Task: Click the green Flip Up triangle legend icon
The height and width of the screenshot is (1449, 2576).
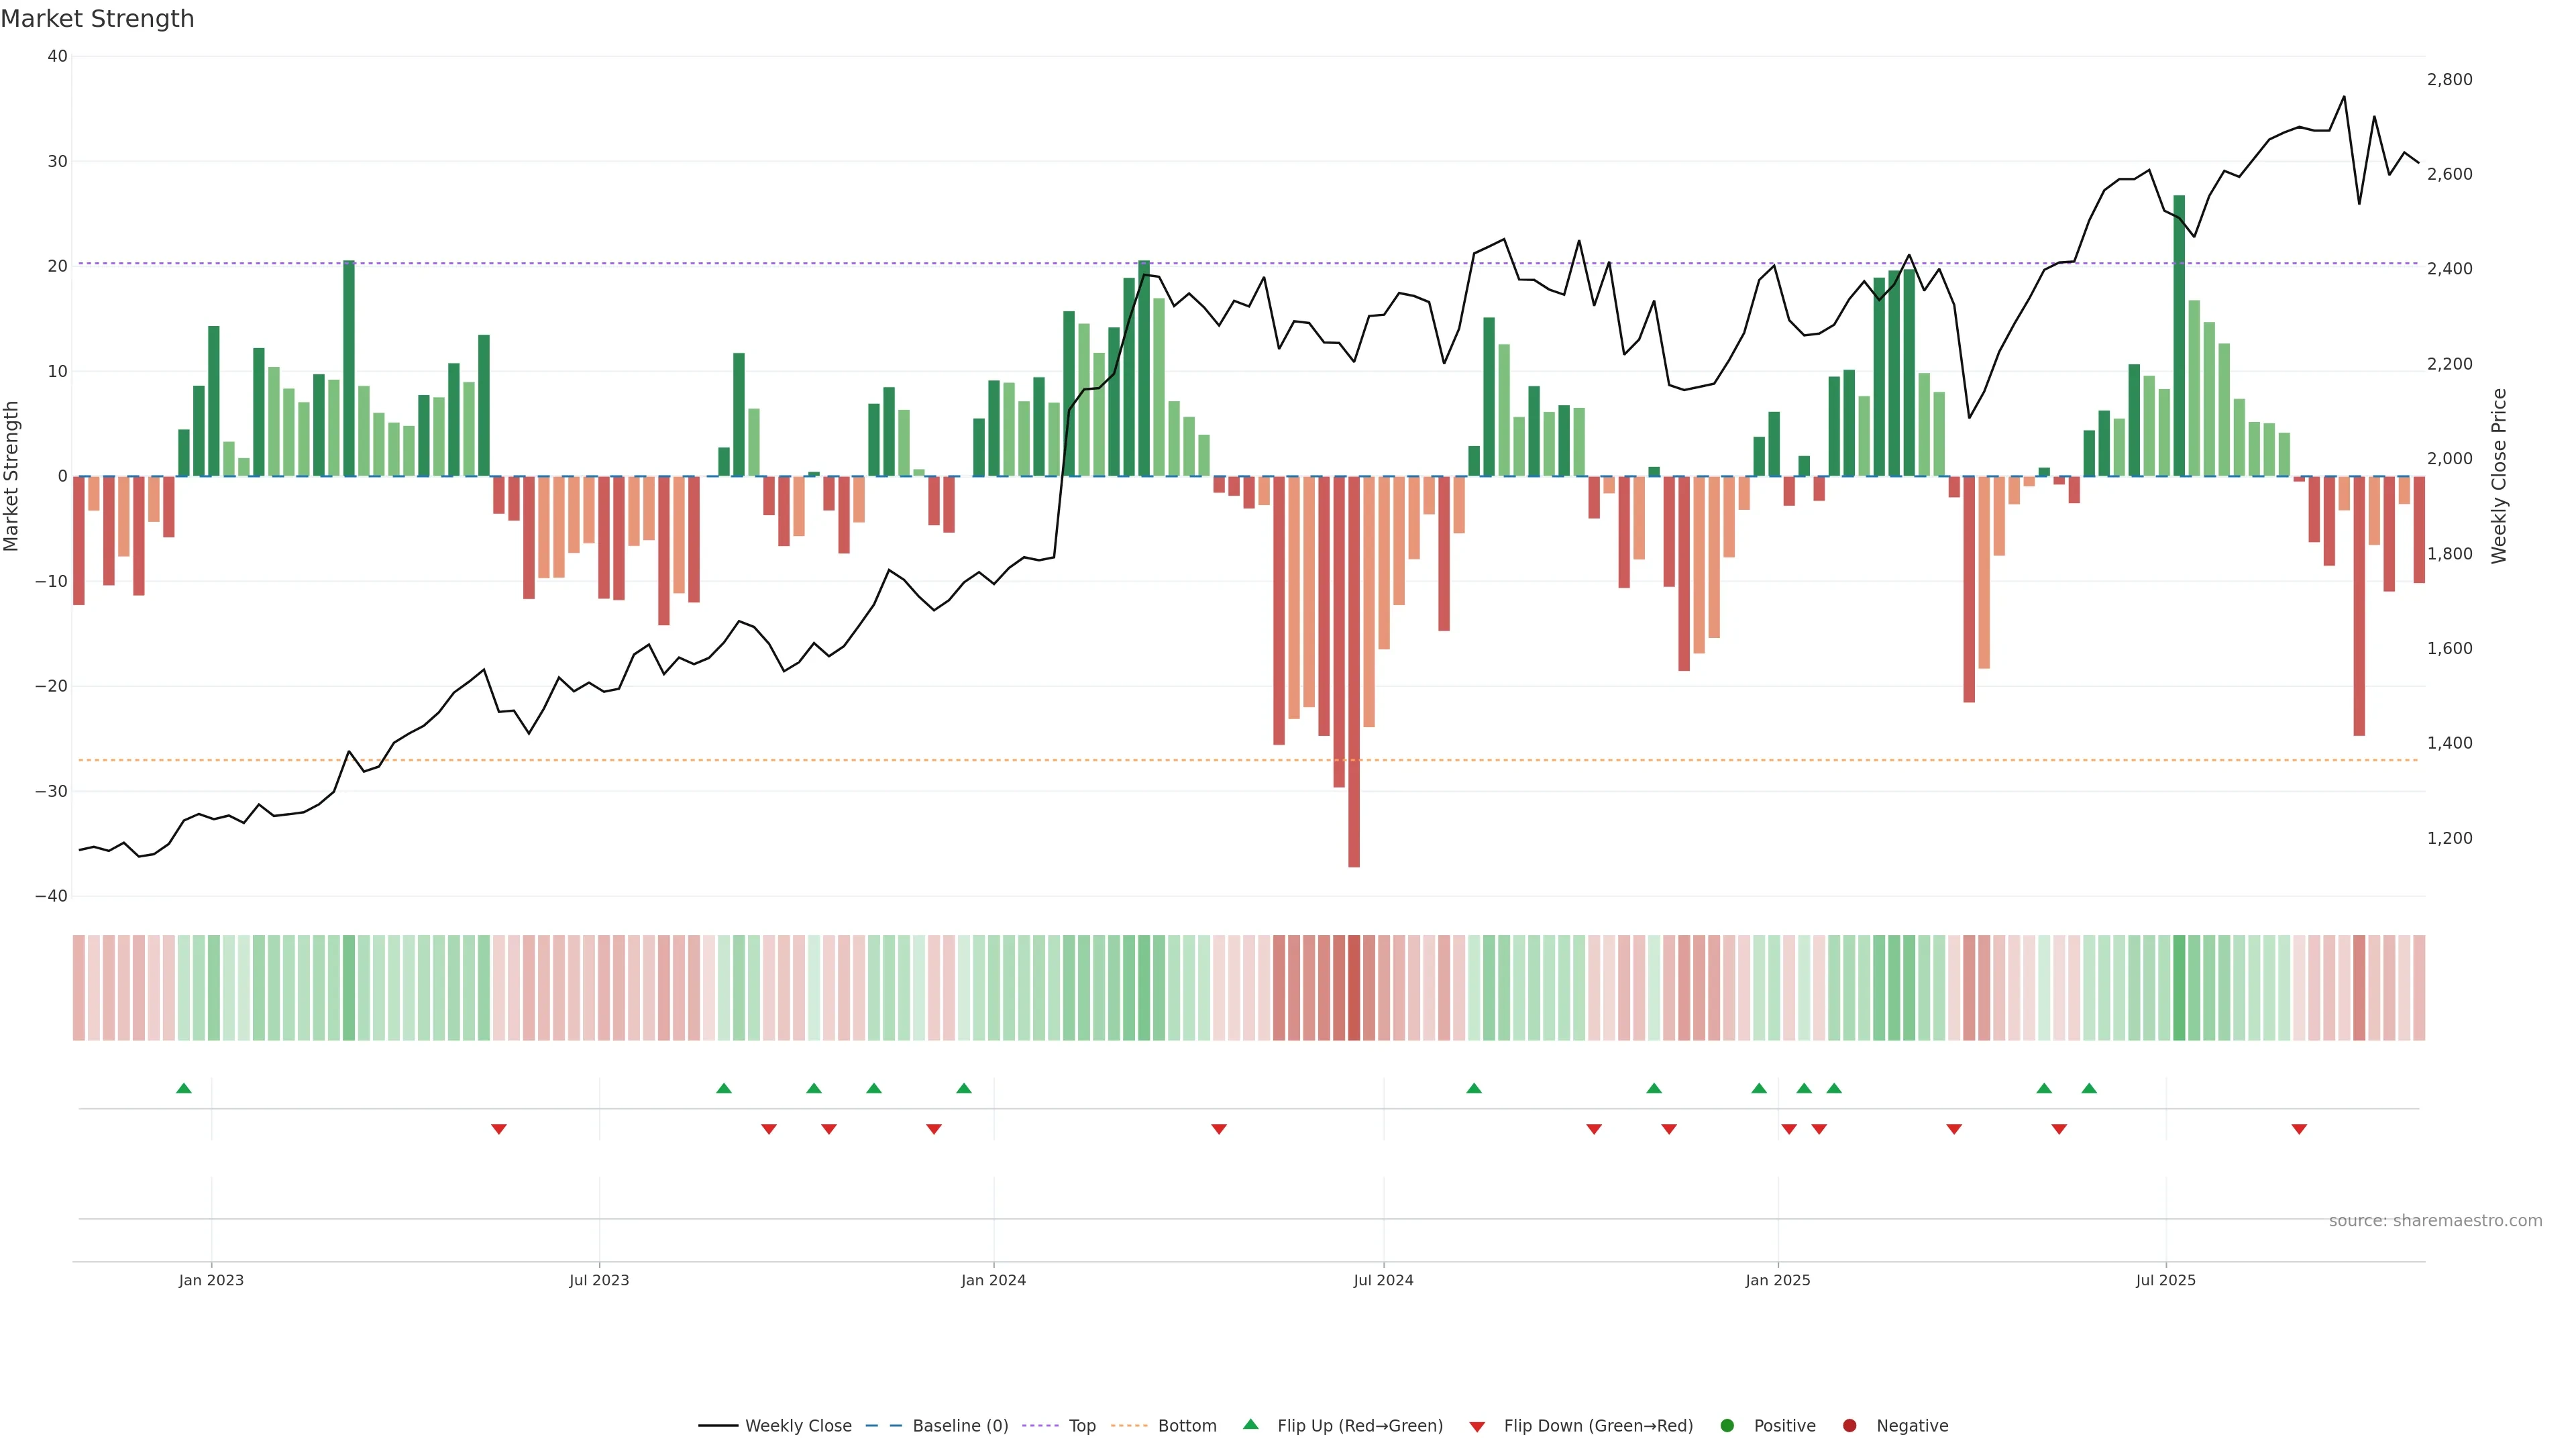Action: pyautogui.click(x=1250, y=1424)
